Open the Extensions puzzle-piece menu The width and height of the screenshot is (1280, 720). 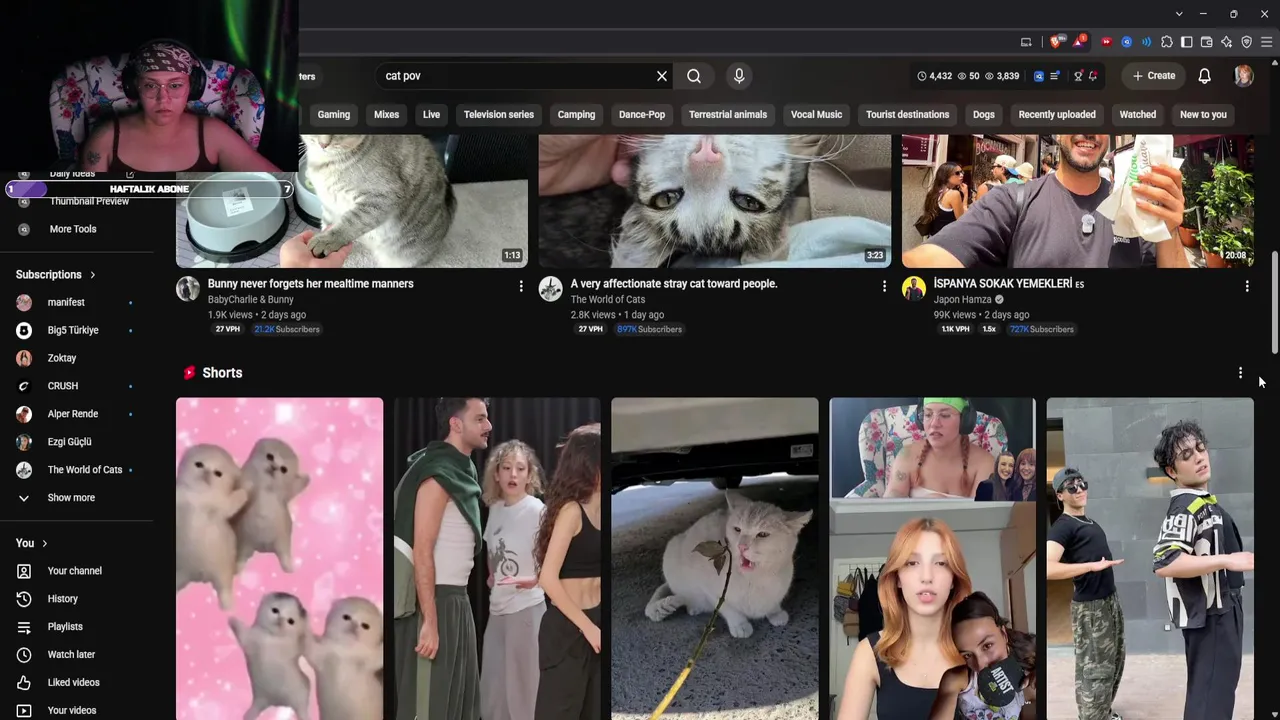click(x=1167, y=42)
